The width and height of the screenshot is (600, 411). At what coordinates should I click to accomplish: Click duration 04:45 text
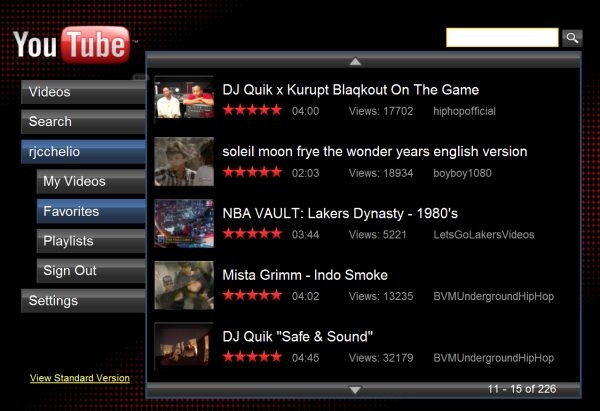[305, 358]
